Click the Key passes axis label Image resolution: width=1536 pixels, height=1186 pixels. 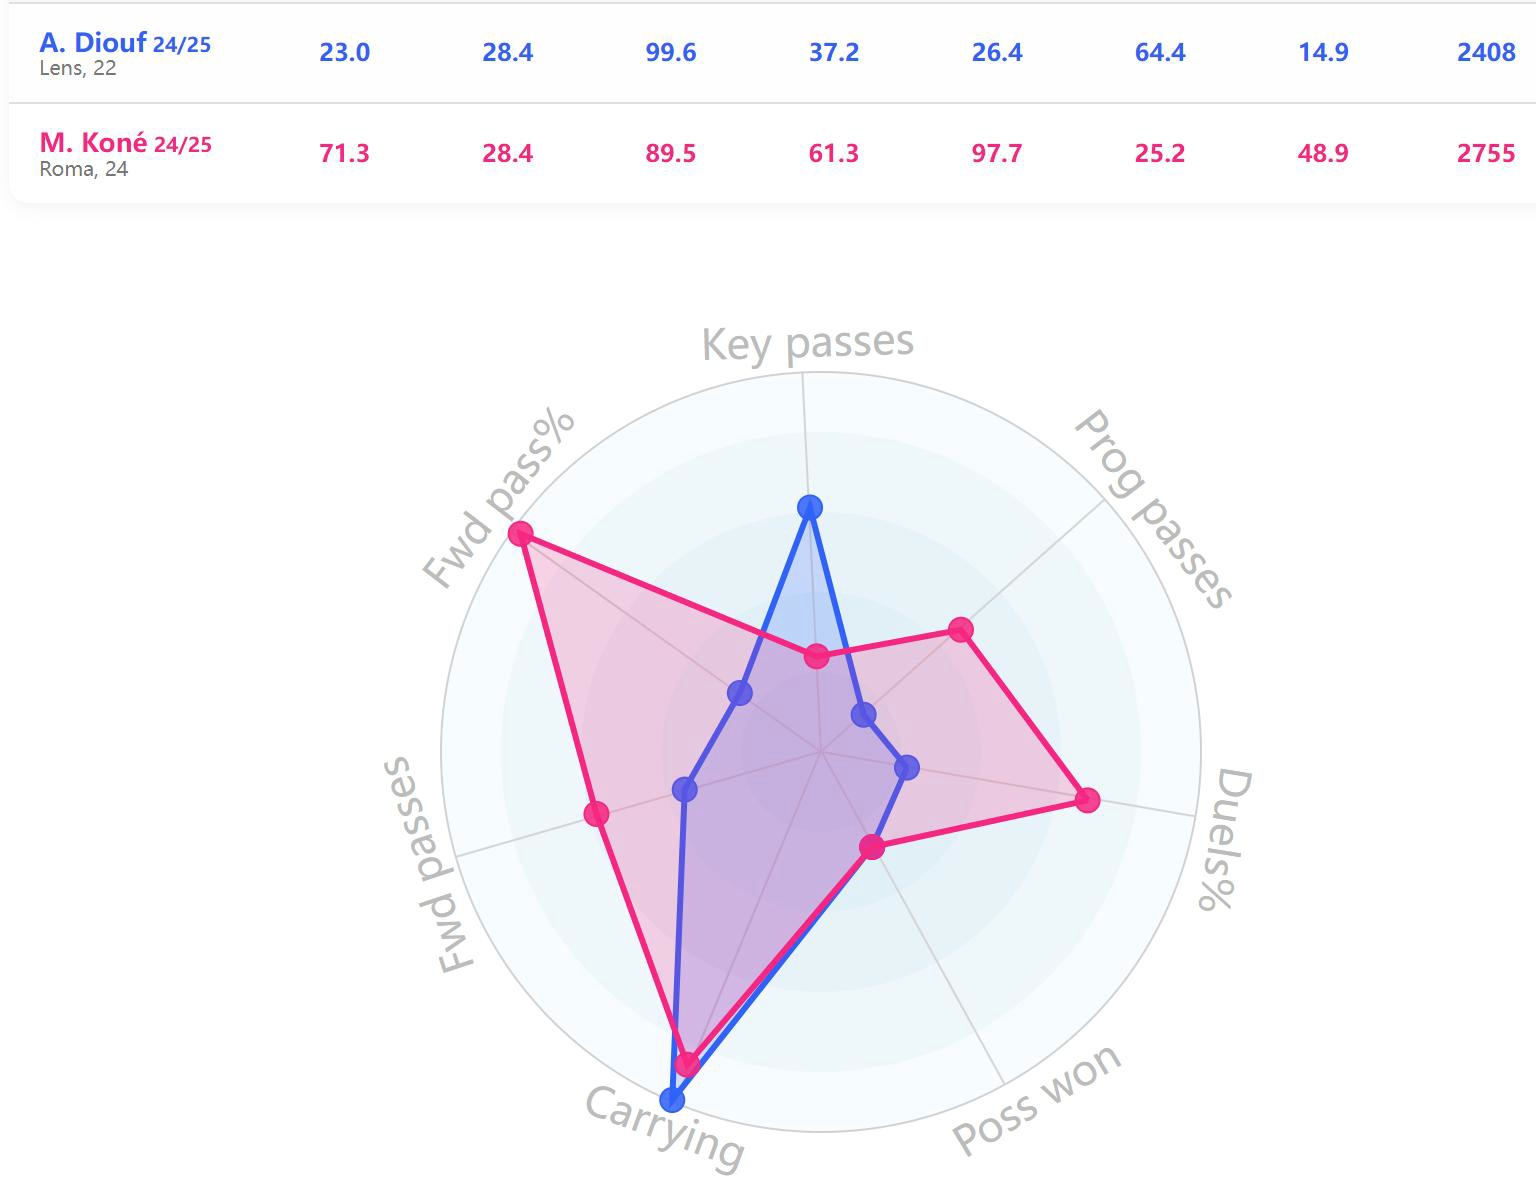point(808,343)
